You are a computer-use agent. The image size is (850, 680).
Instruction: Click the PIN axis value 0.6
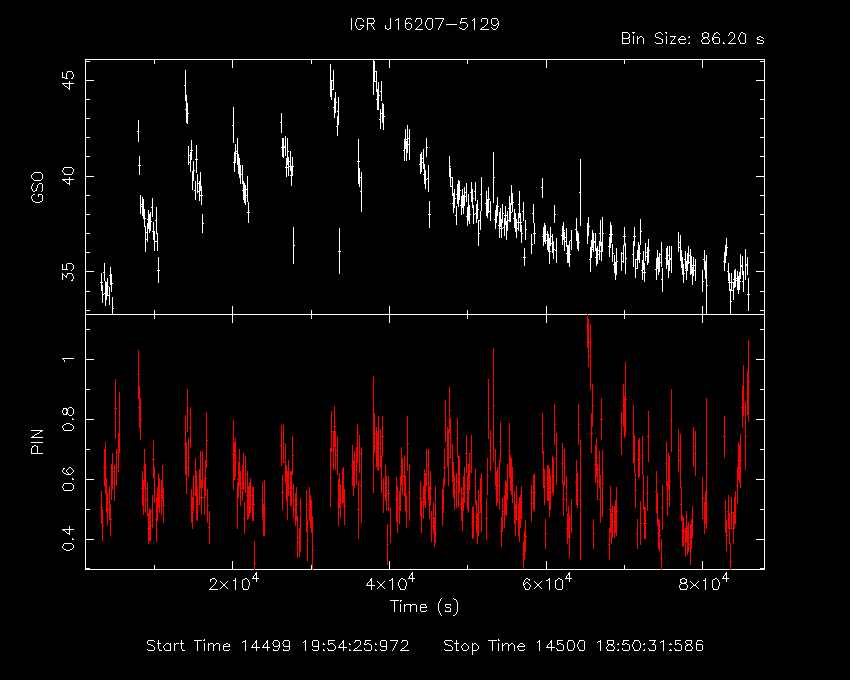[x=69, y=479]
